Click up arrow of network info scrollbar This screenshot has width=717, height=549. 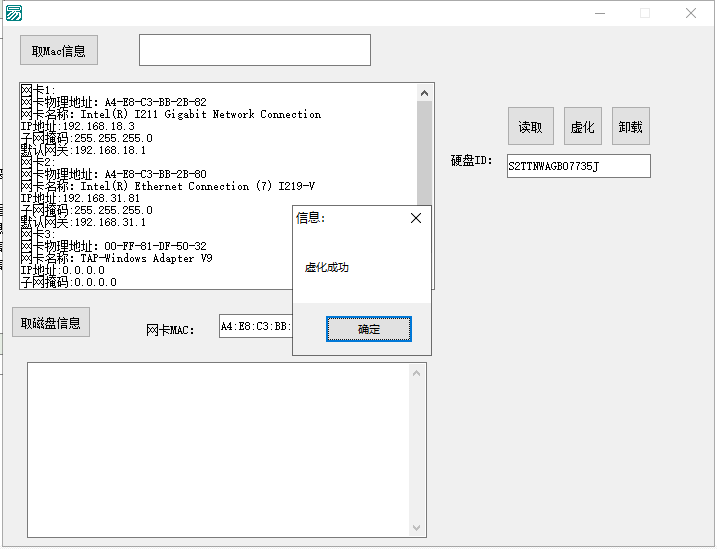click(x=424, y=93)
